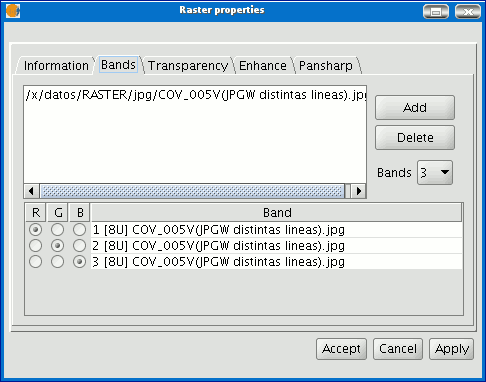Viewport: 486px width, 382px height.
Task: Open the Bands count dropdown
Action: coord(435,172)
